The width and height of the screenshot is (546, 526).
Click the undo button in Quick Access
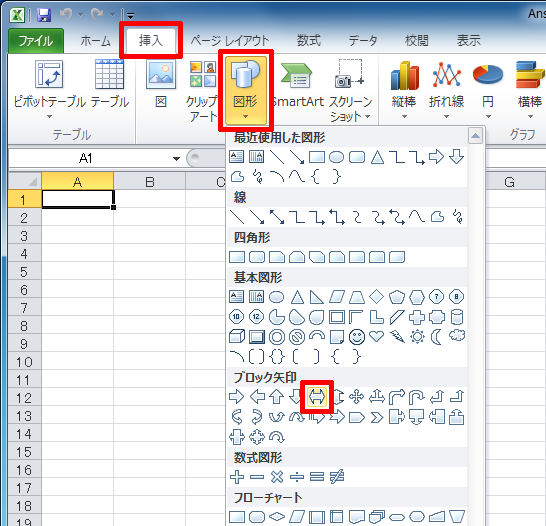(66, 15)
